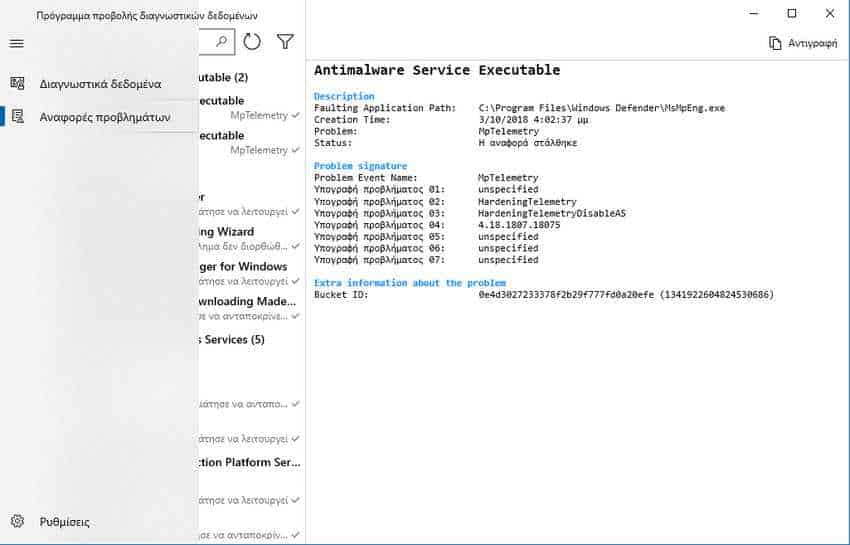Viewport: 850px width, 545px height.
Task: Open the Ρυθμίσεις gear icon
Action: [17, 521]
